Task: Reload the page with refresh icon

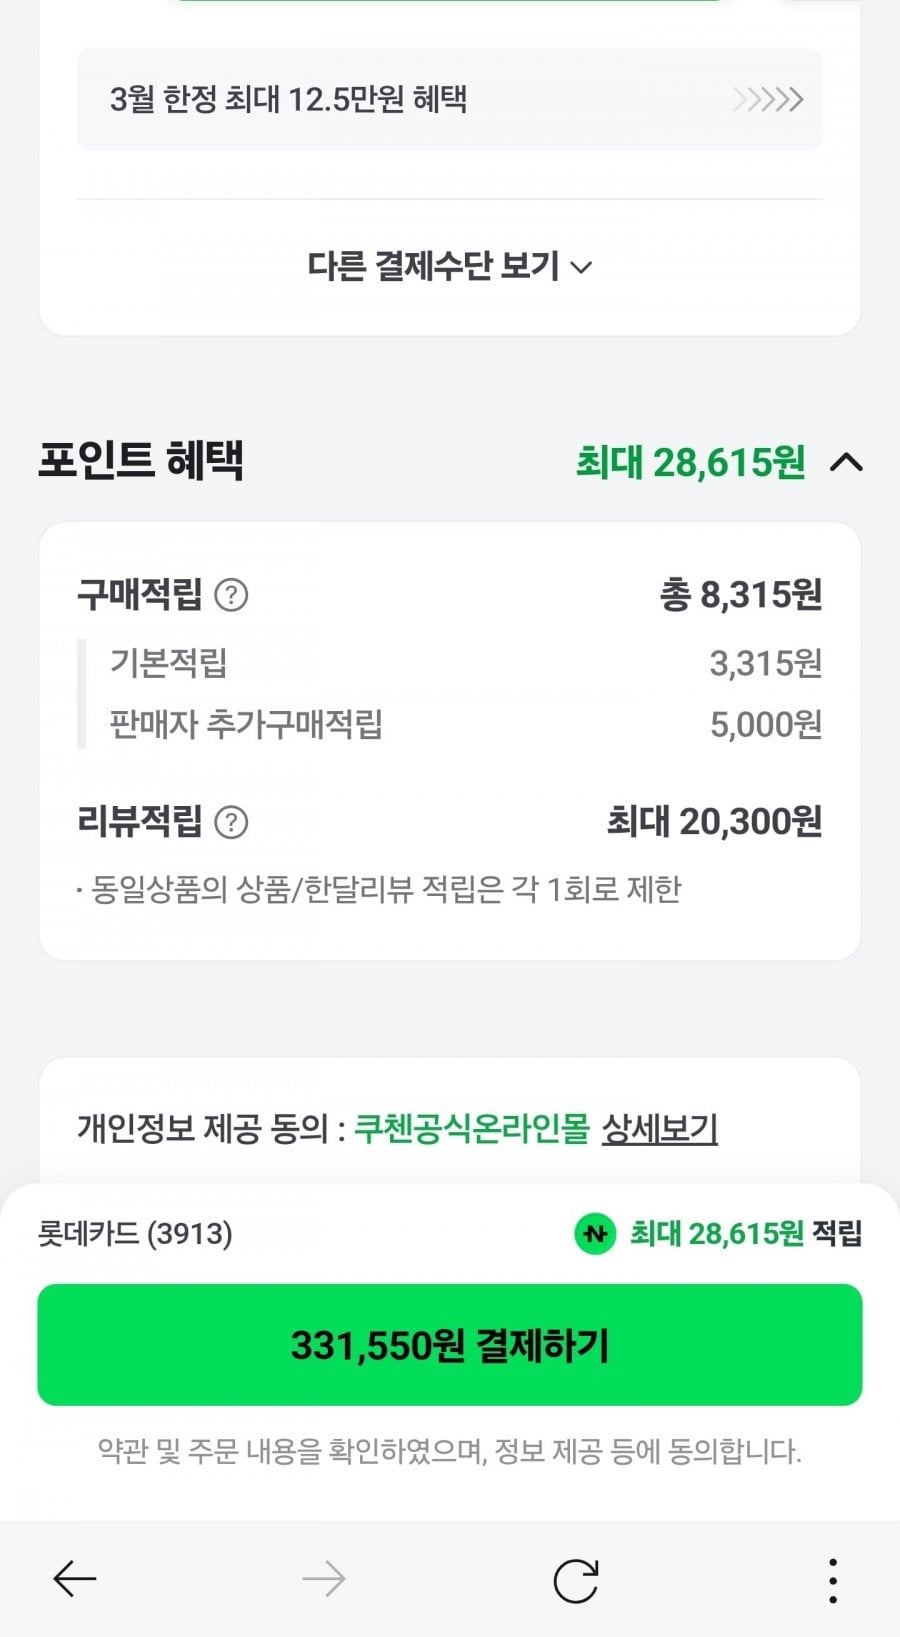Action: [576, 1581]
